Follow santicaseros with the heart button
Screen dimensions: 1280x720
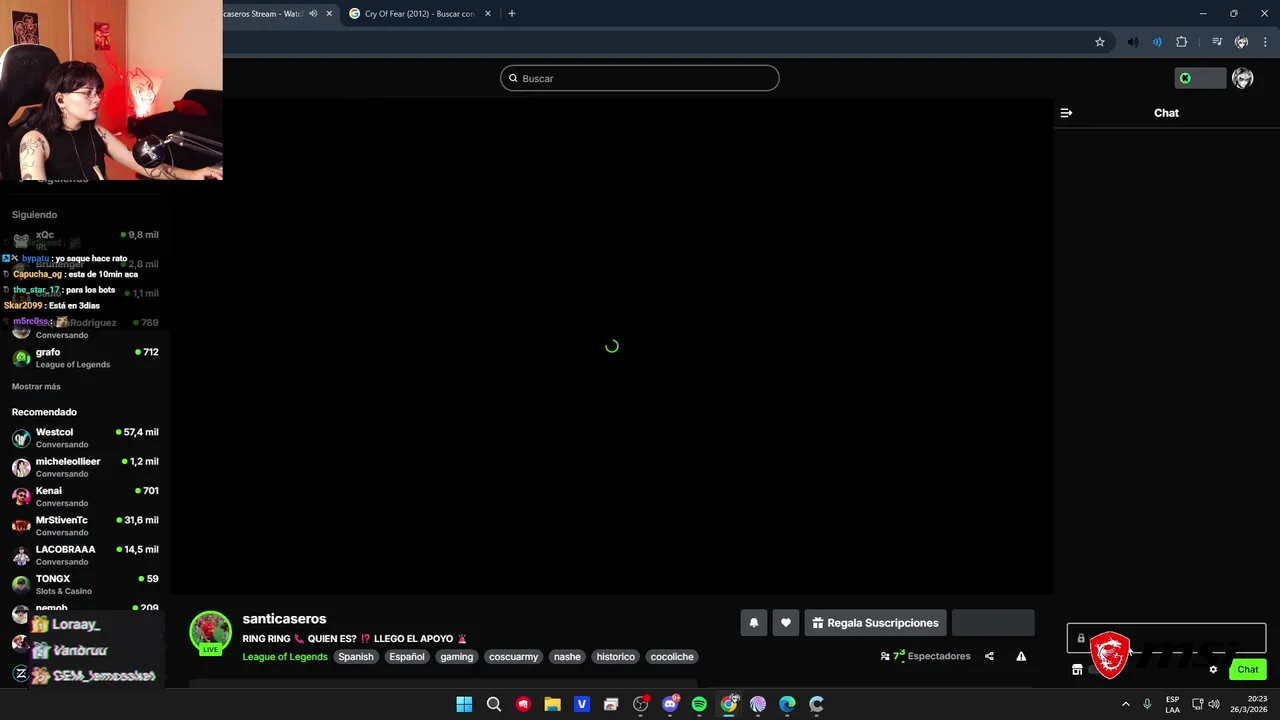(x=786, y=623)
